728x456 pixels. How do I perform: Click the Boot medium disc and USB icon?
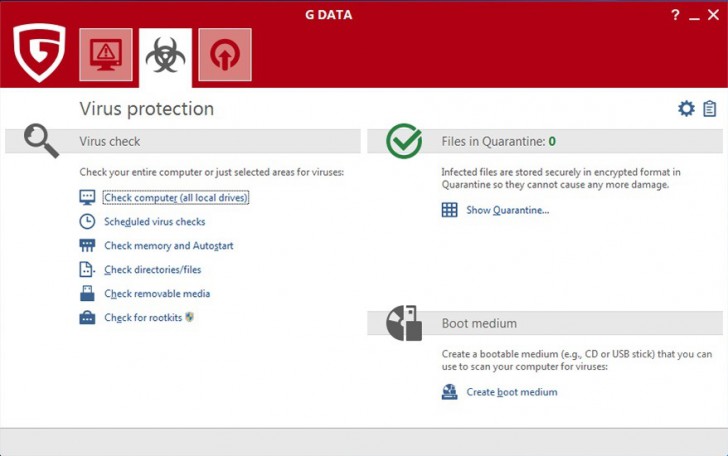tap(404, 323)
